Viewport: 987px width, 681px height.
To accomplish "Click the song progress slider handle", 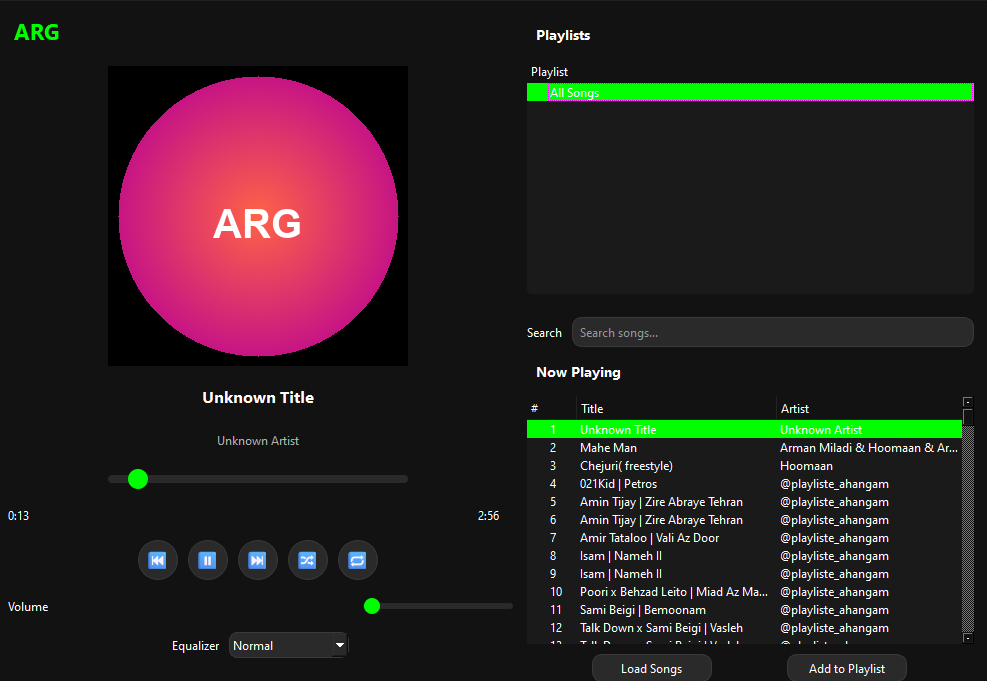I will (x=138, y=479).
